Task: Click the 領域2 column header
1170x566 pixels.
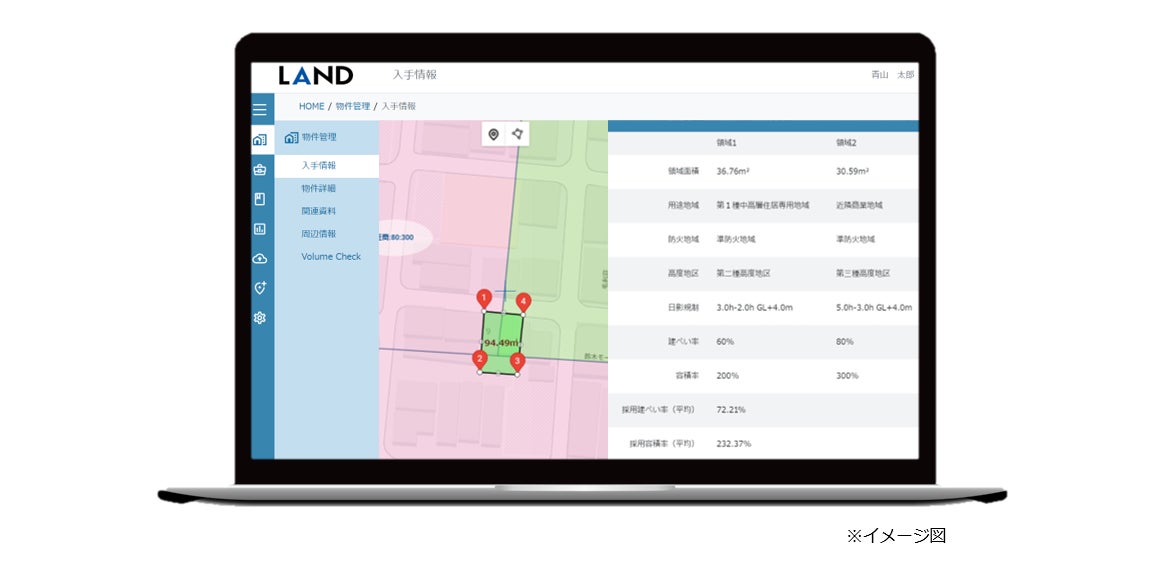Action: point(847,142)
